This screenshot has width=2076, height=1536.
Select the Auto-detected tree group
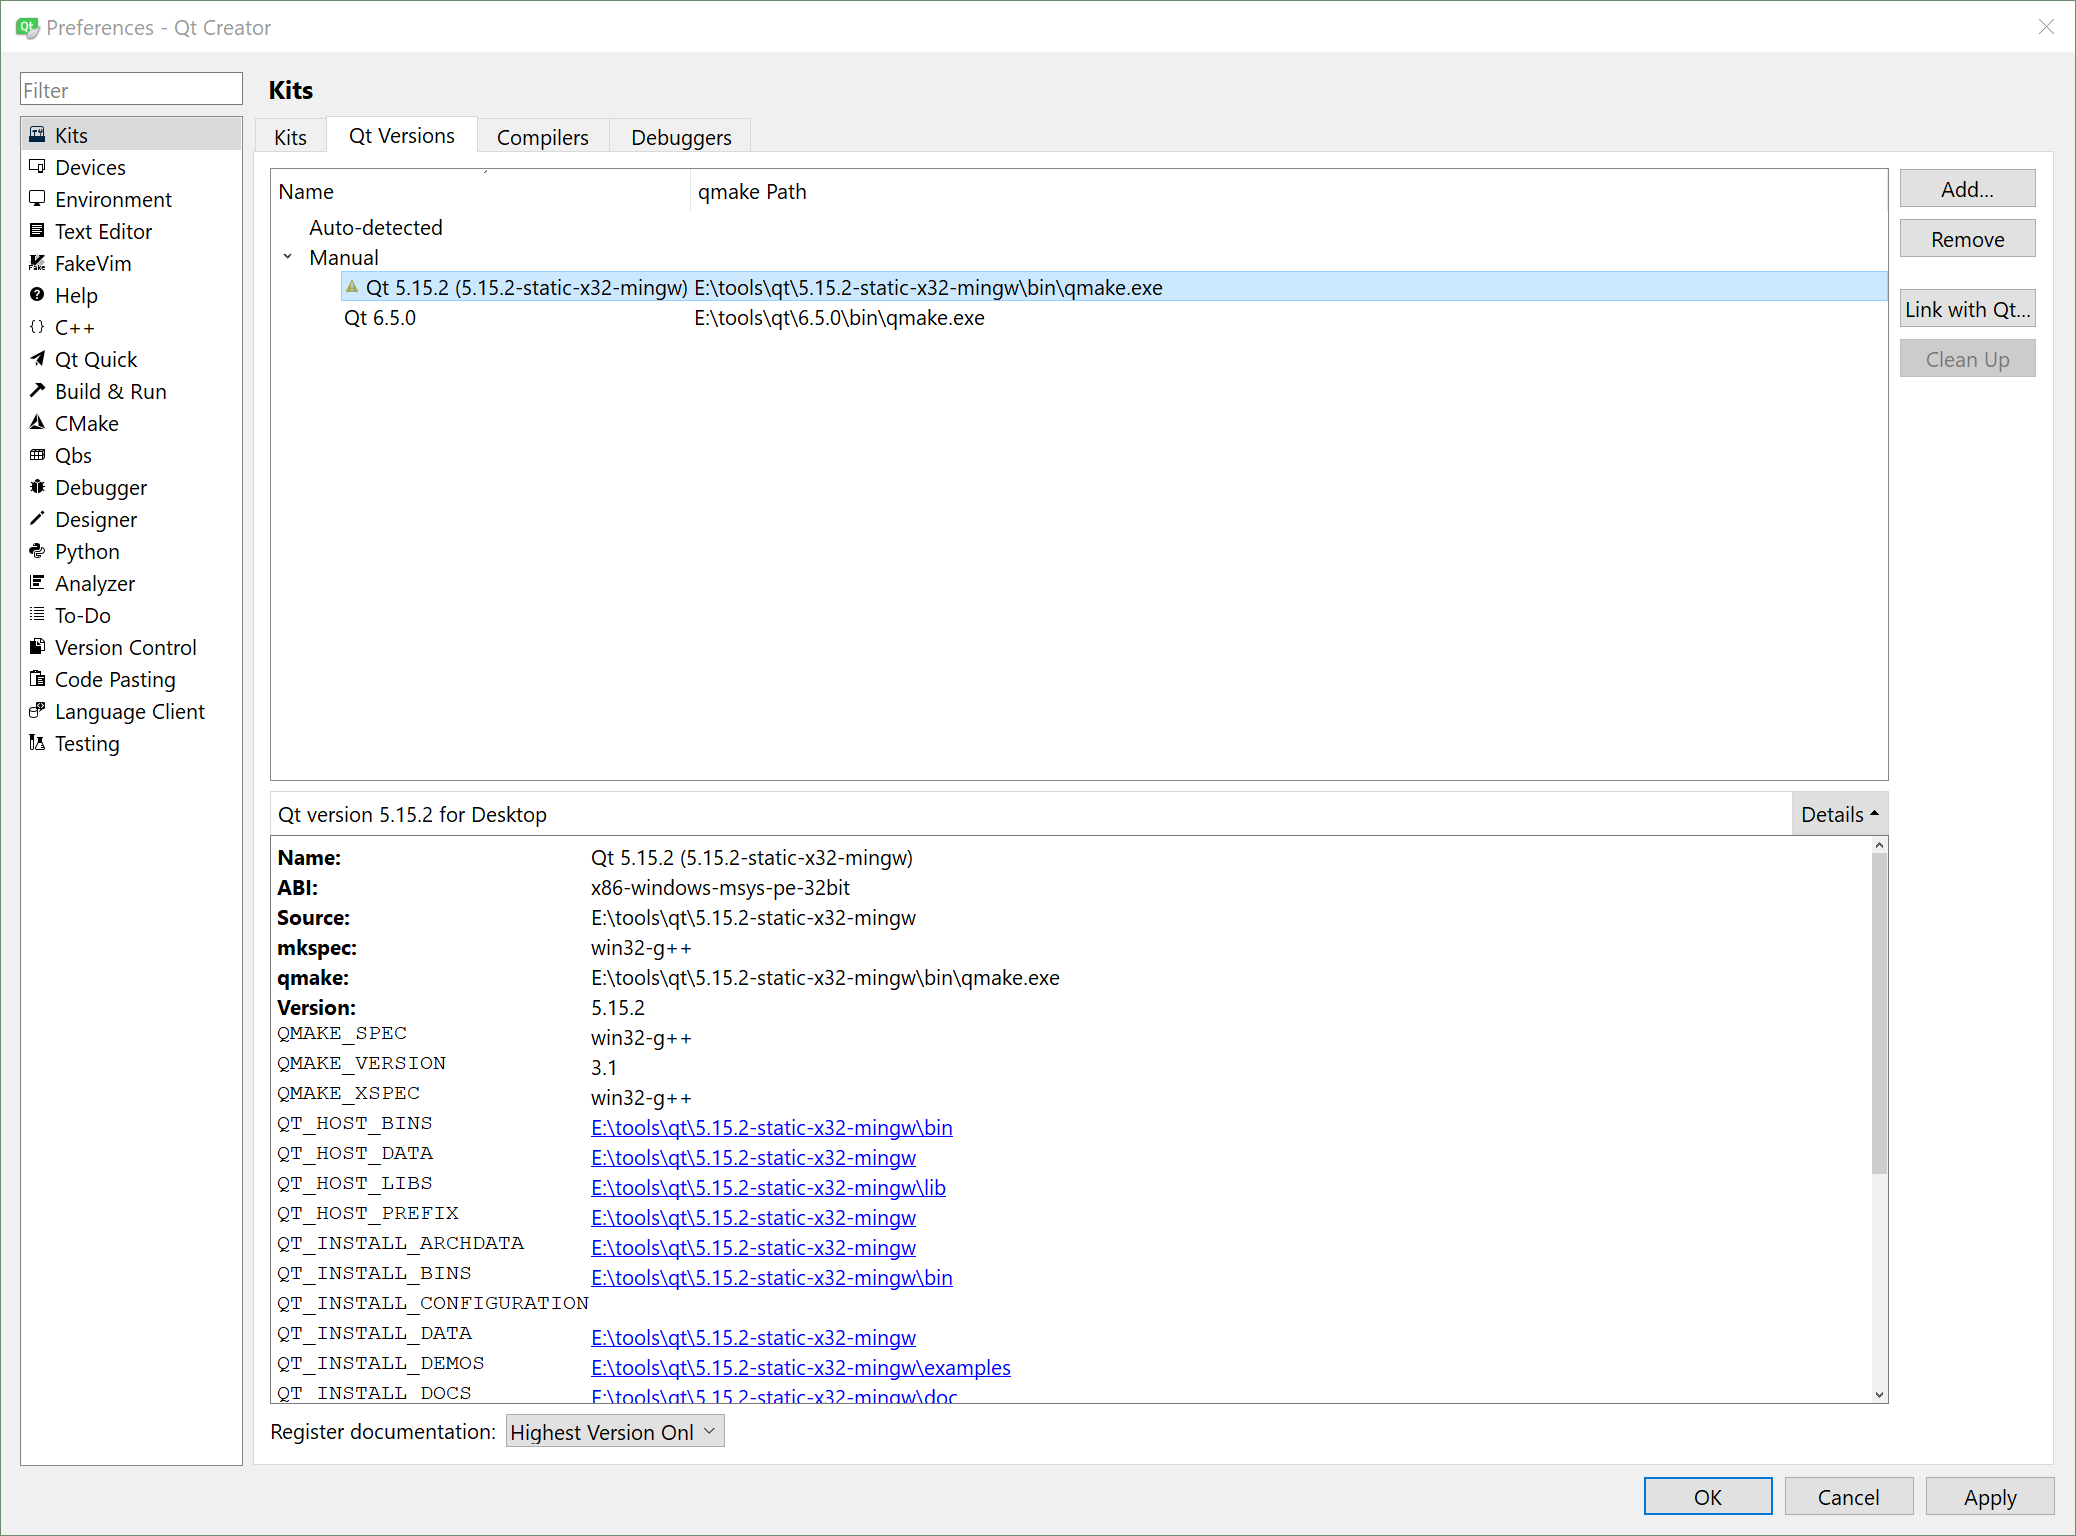[375, 227]
